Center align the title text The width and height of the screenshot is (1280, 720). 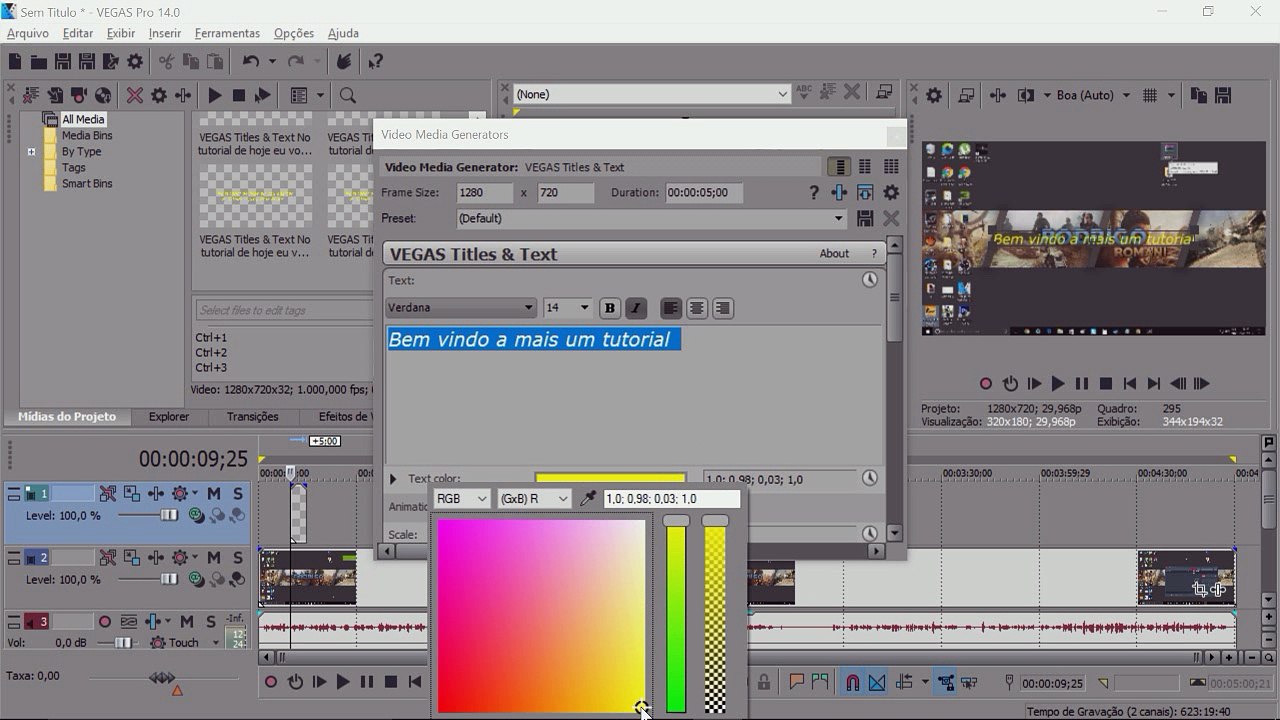pyautogui.click(x=697, y=308)
